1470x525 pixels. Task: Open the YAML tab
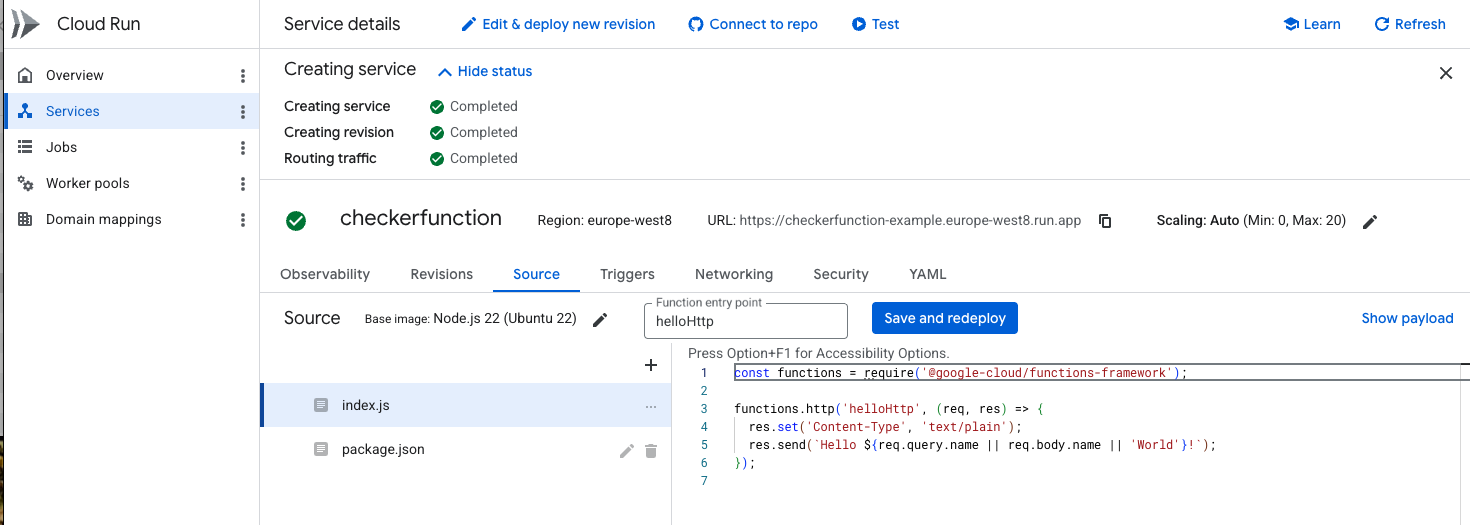coord(927,274)
